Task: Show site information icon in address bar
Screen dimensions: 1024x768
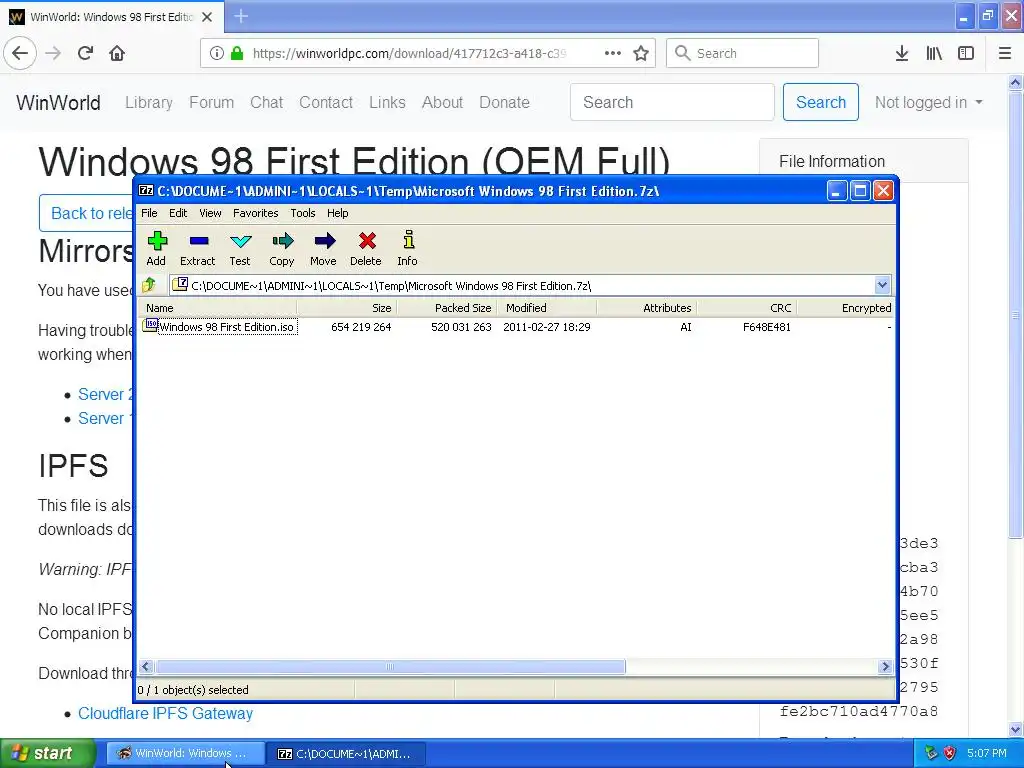Action: [217, 53]
